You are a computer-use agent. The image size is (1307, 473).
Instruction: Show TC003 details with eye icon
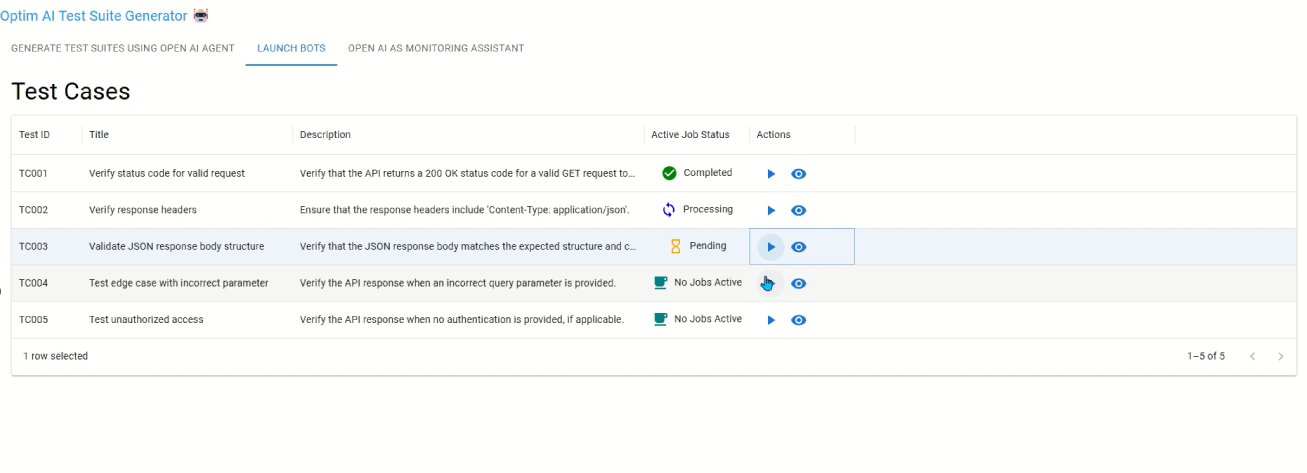click(x=799, y=247)
